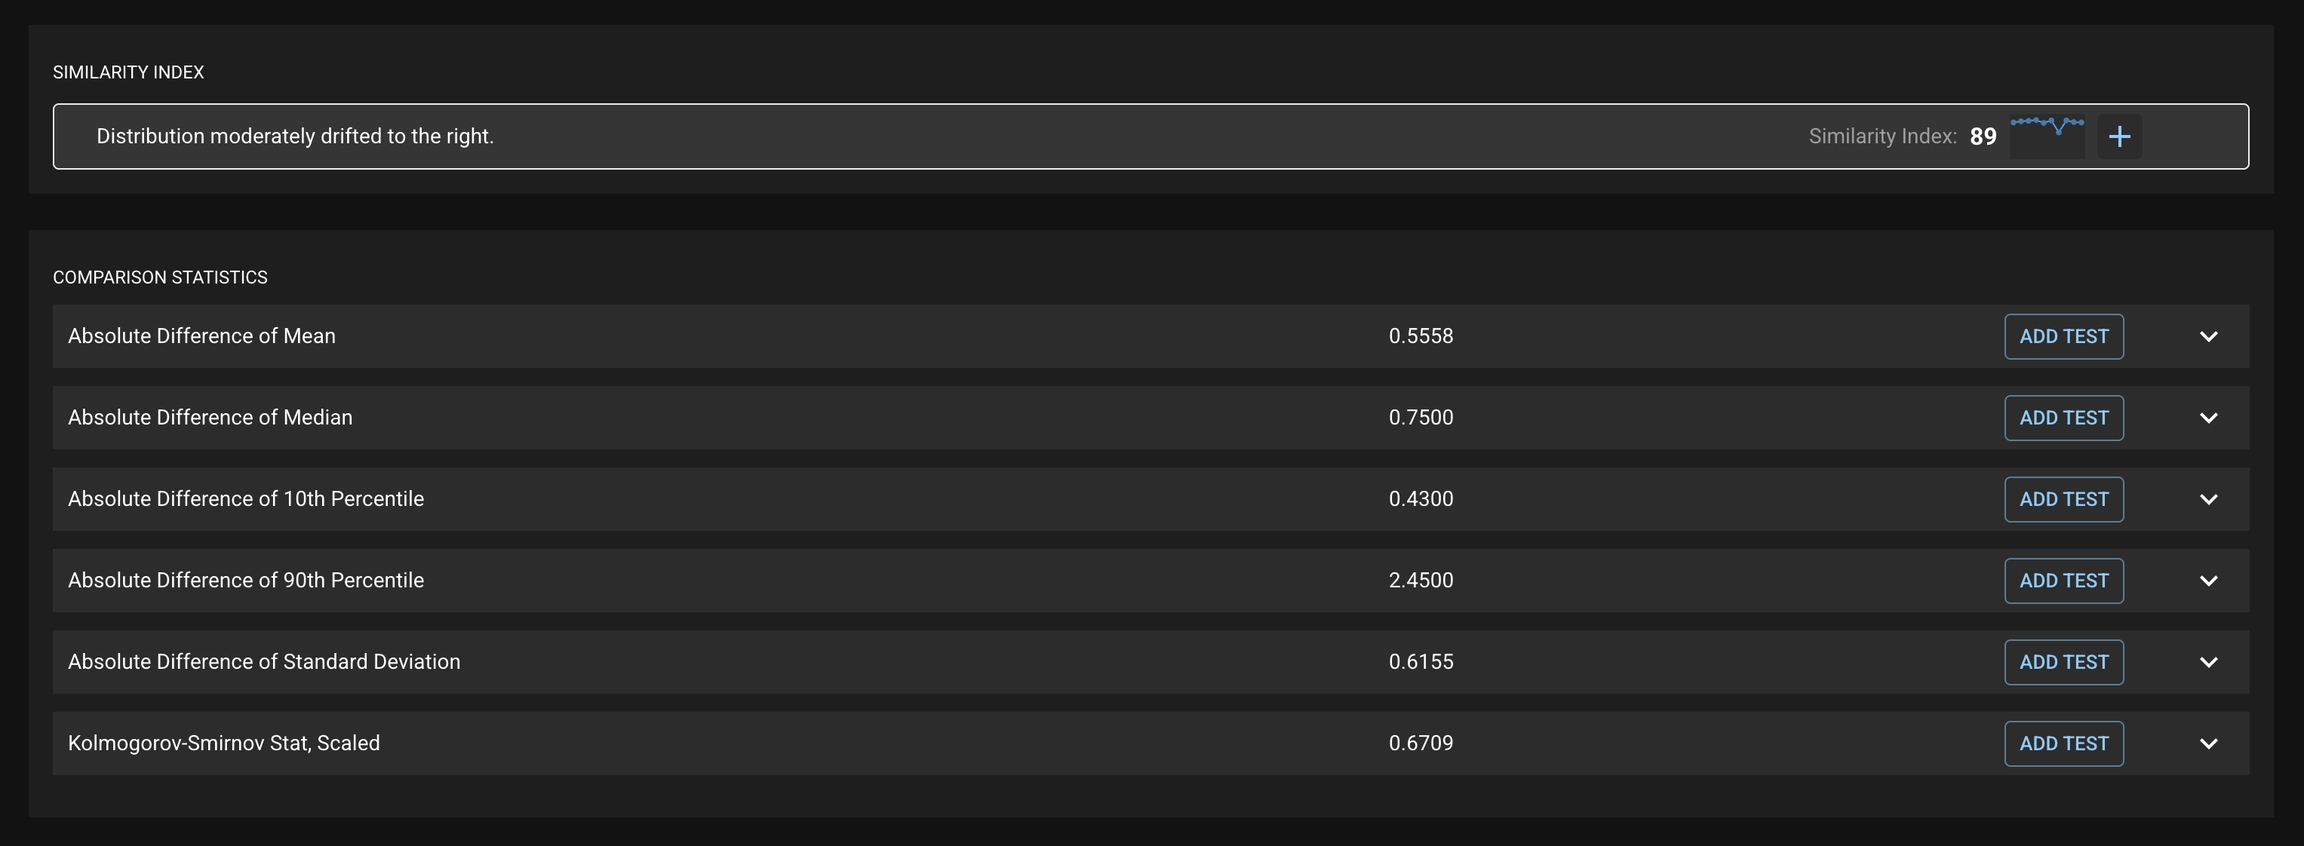Open the Similarity Index sparkline chart

tap(2047, 135)
